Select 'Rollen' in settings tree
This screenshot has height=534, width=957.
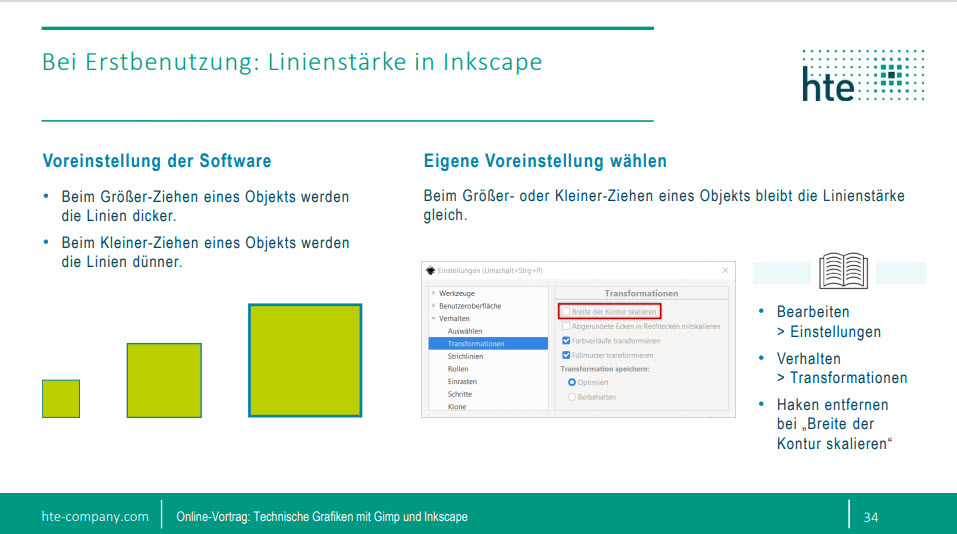(458, 369)
